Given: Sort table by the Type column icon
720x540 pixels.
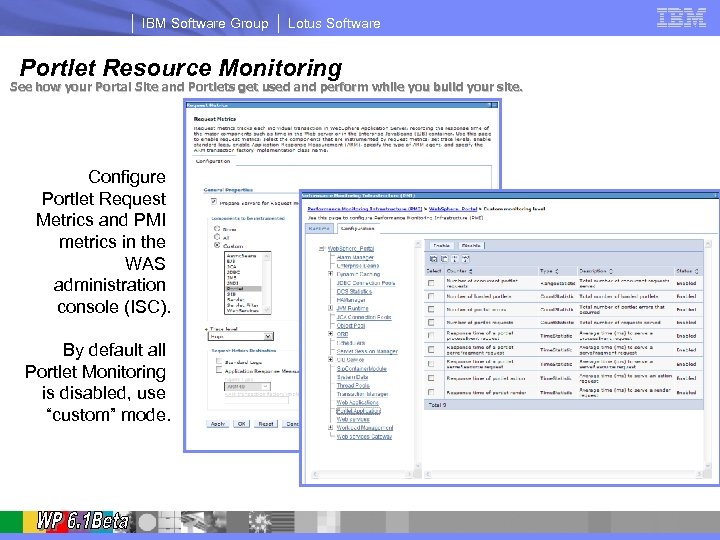Looking at the screenshot, I should click(x=557, y=271).
